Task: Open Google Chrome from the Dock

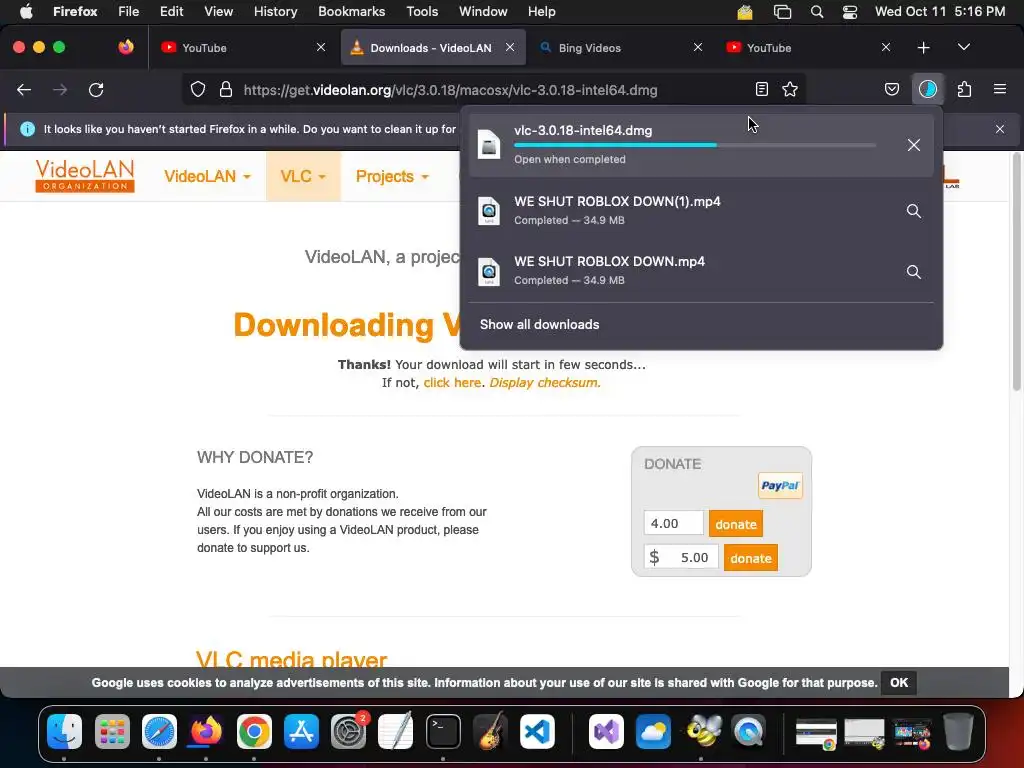Action: (254, 731)
